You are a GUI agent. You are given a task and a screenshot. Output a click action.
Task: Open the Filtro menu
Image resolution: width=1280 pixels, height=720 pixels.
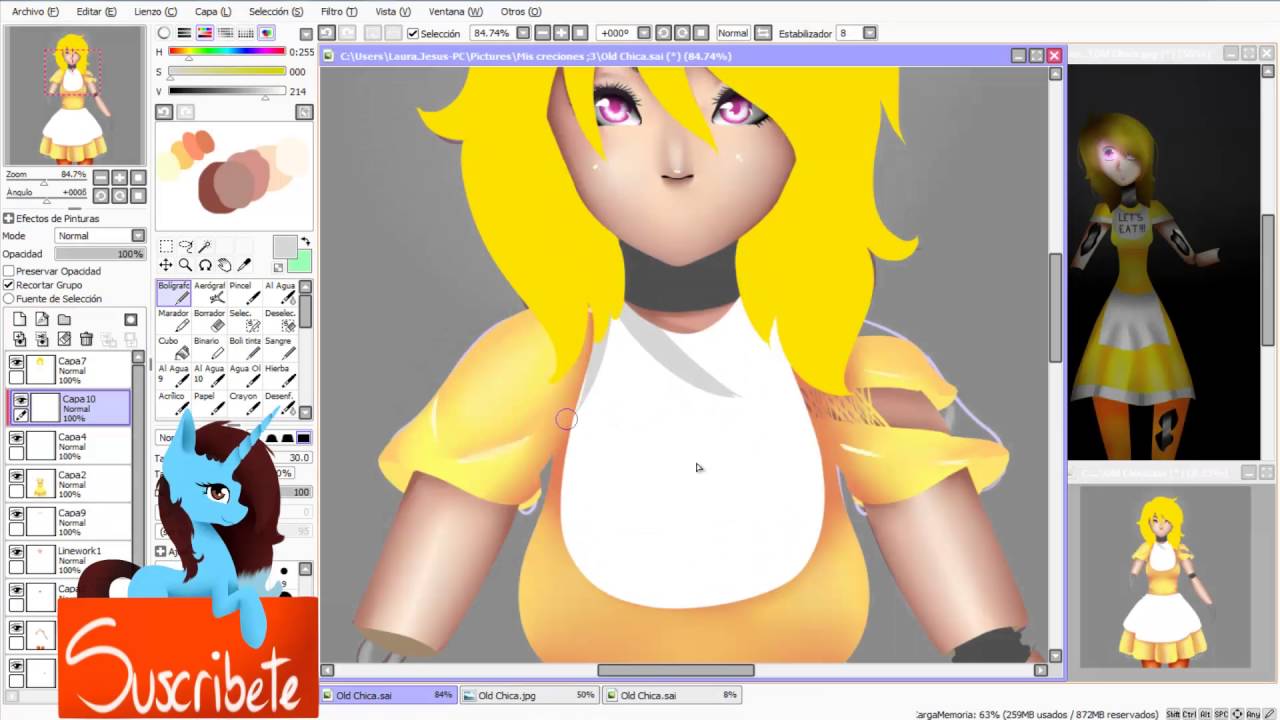click(338, 11)
